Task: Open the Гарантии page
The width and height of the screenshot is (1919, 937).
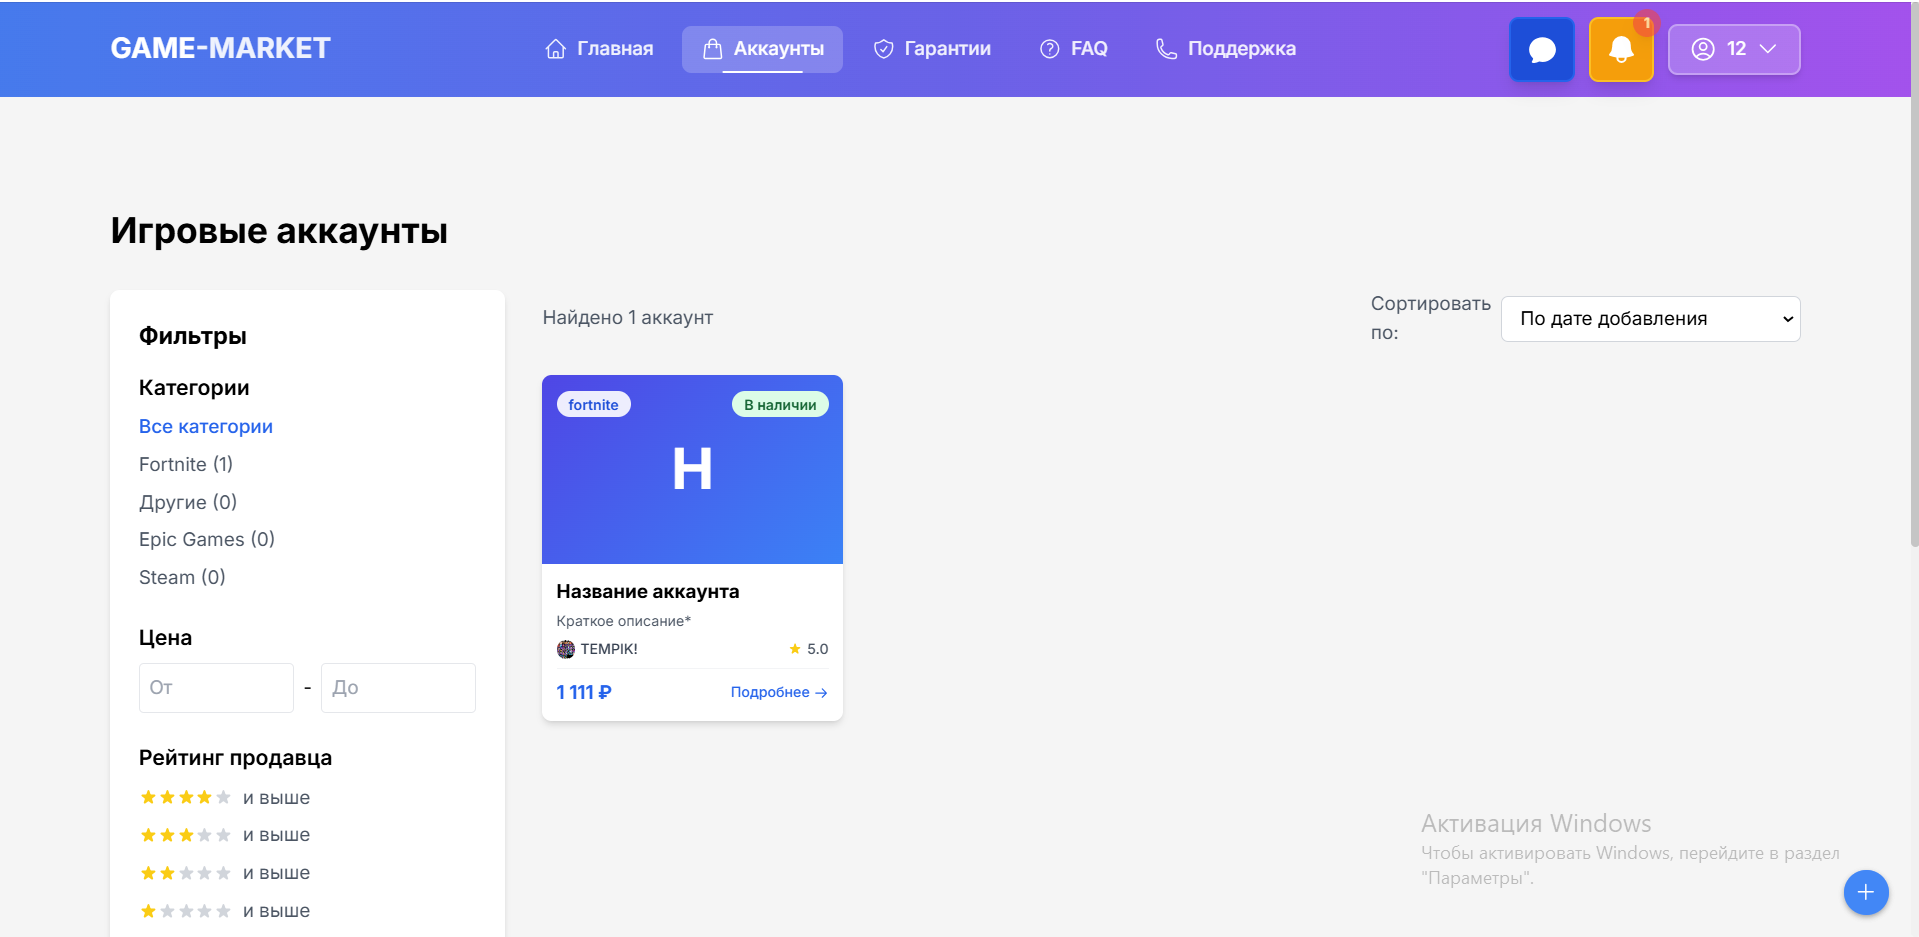Action: 932,49
